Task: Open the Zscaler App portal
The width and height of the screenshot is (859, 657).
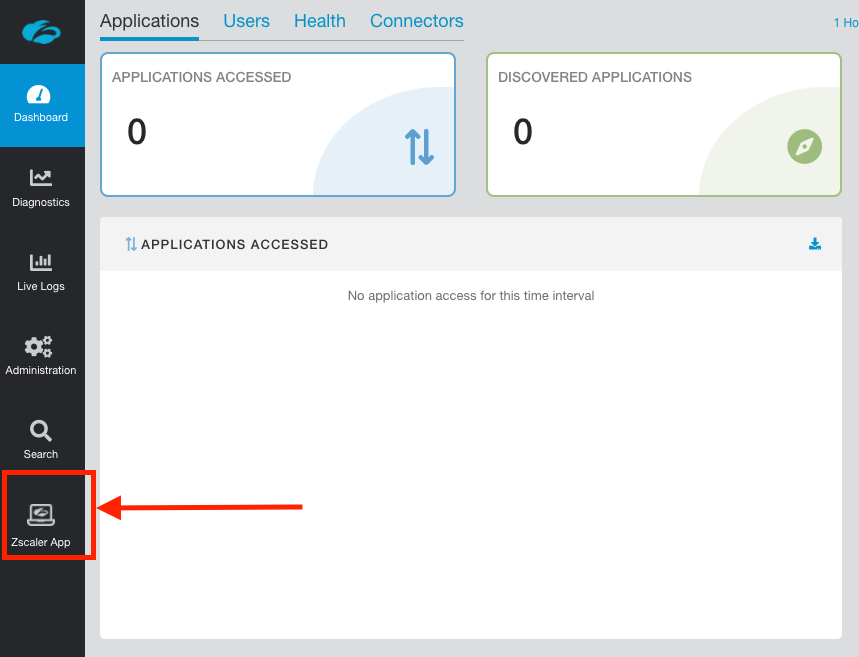Action: coord(41,525)
